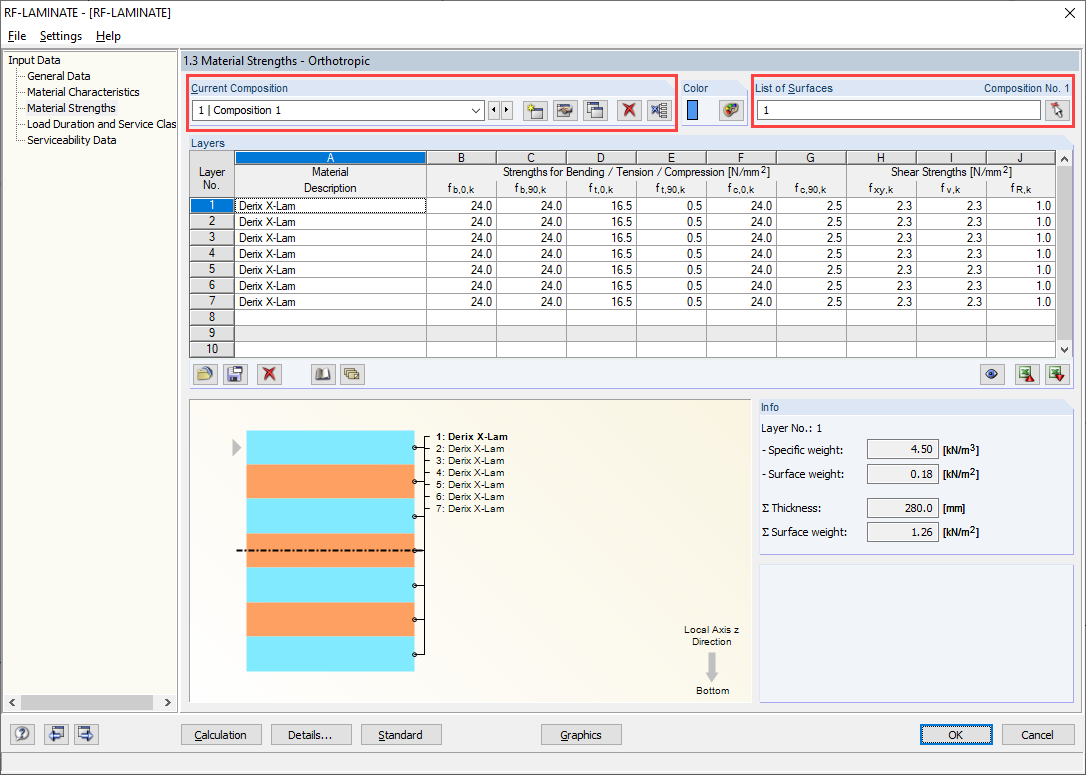Click the Specific weight field 4.50
1086x775 pixels.
click(902, 449)
